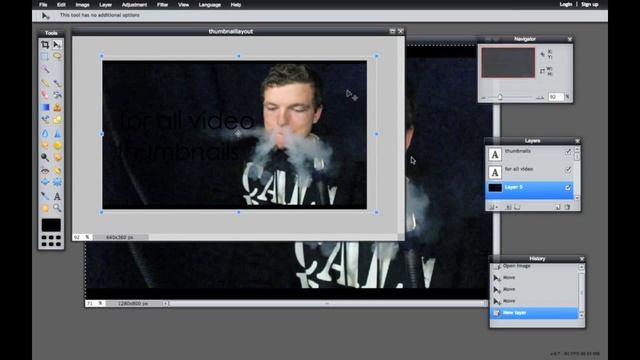Click the History panel scrollbar
This screenshot has width=640, height=360.
click(581, 291)
